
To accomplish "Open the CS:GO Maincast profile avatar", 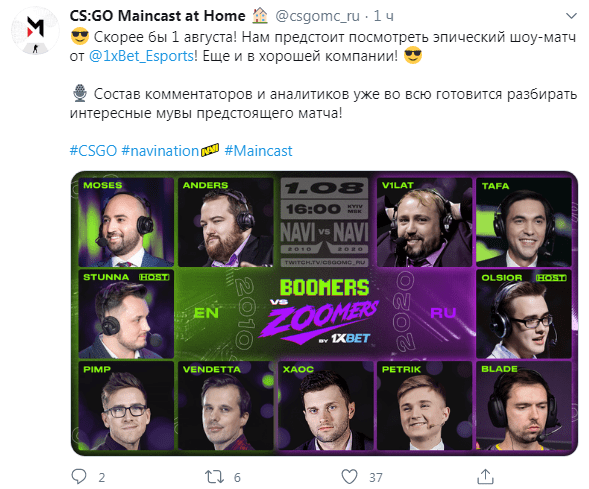I will [35, 30].
